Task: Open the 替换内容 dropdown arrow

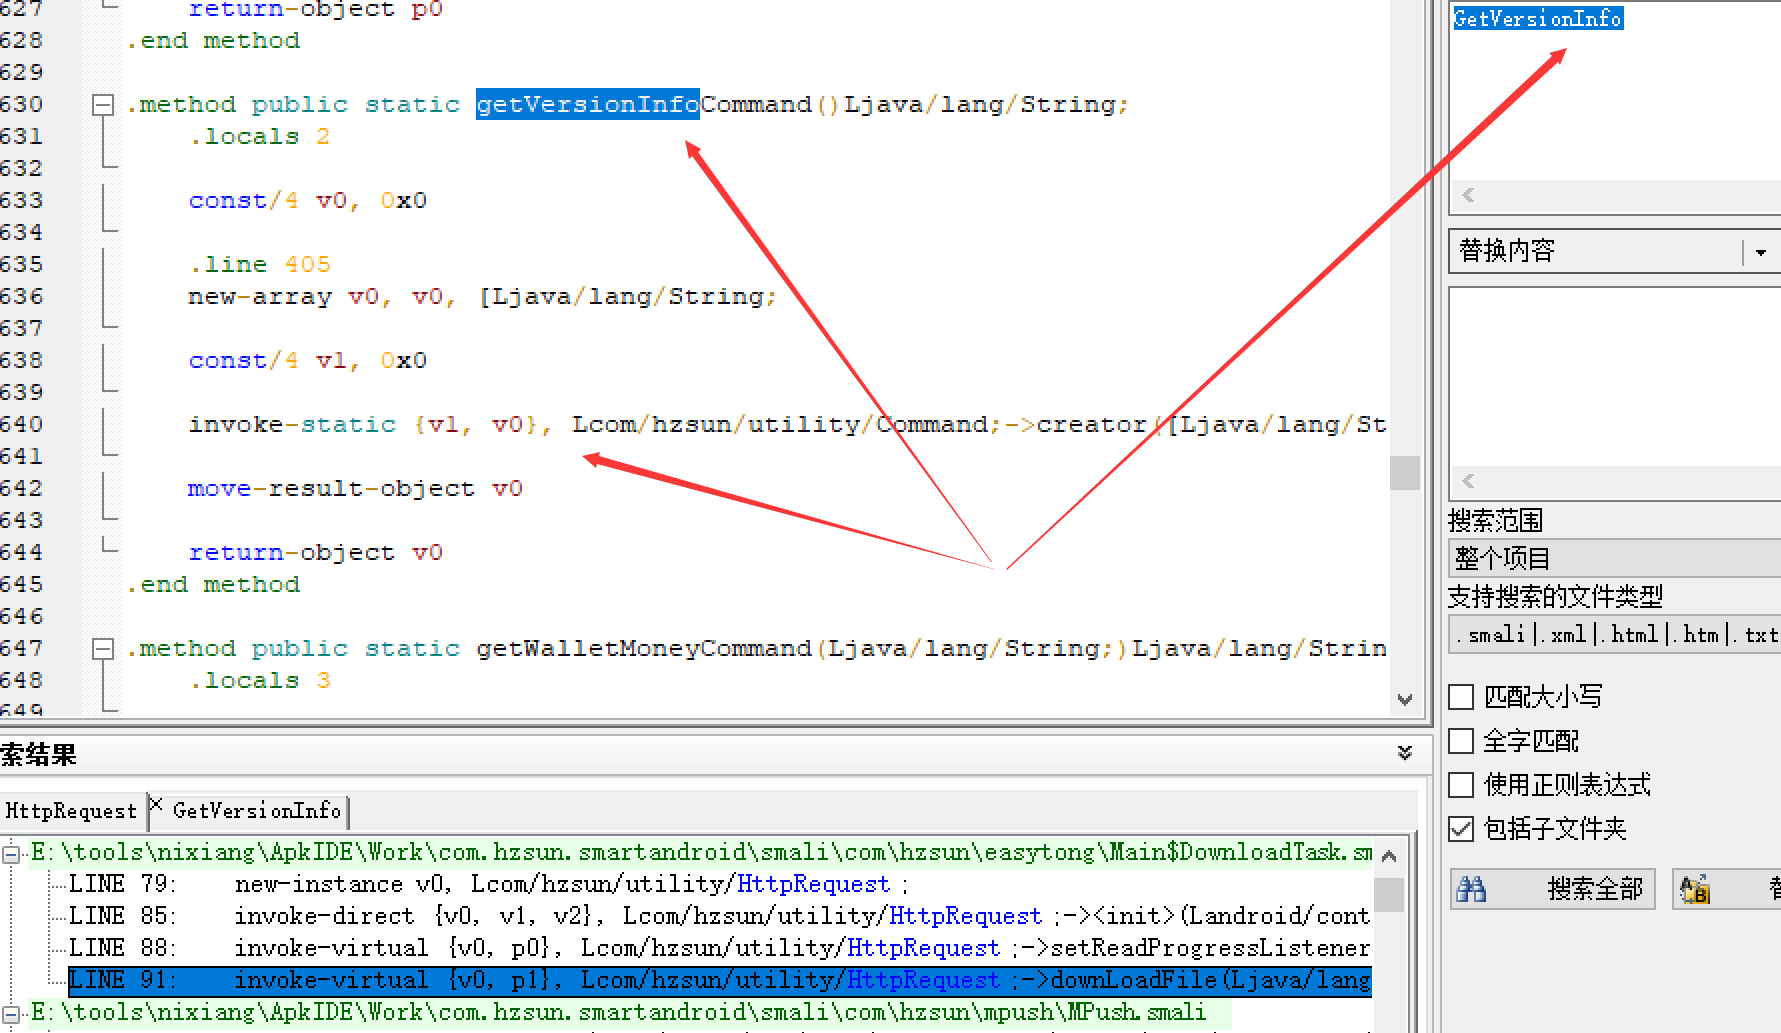Action: pos(1761,252)
